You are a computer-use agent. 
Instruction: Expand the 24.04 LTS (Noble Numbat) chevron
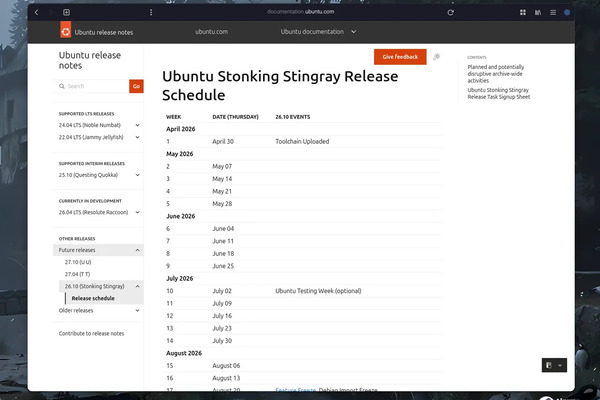pos(137,125)
